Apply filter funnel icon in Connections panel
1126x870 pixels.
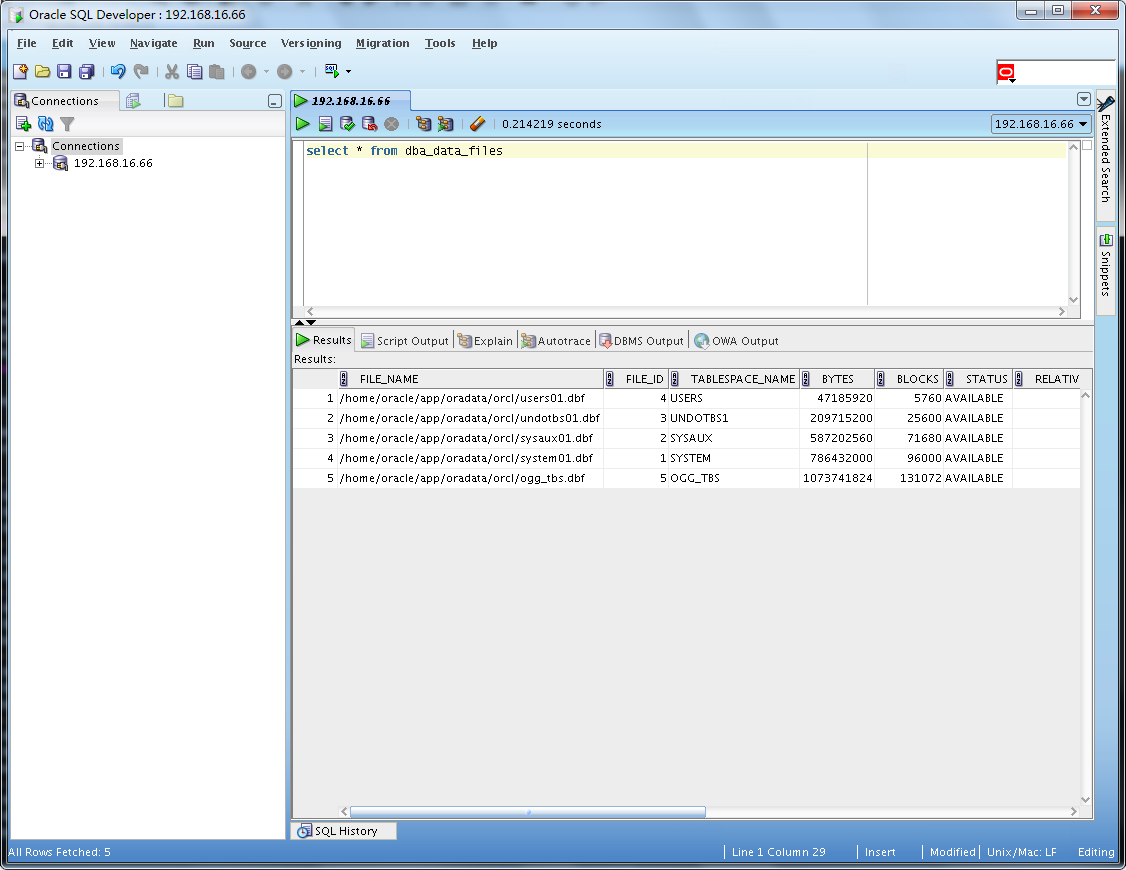(x=67, y=123)
